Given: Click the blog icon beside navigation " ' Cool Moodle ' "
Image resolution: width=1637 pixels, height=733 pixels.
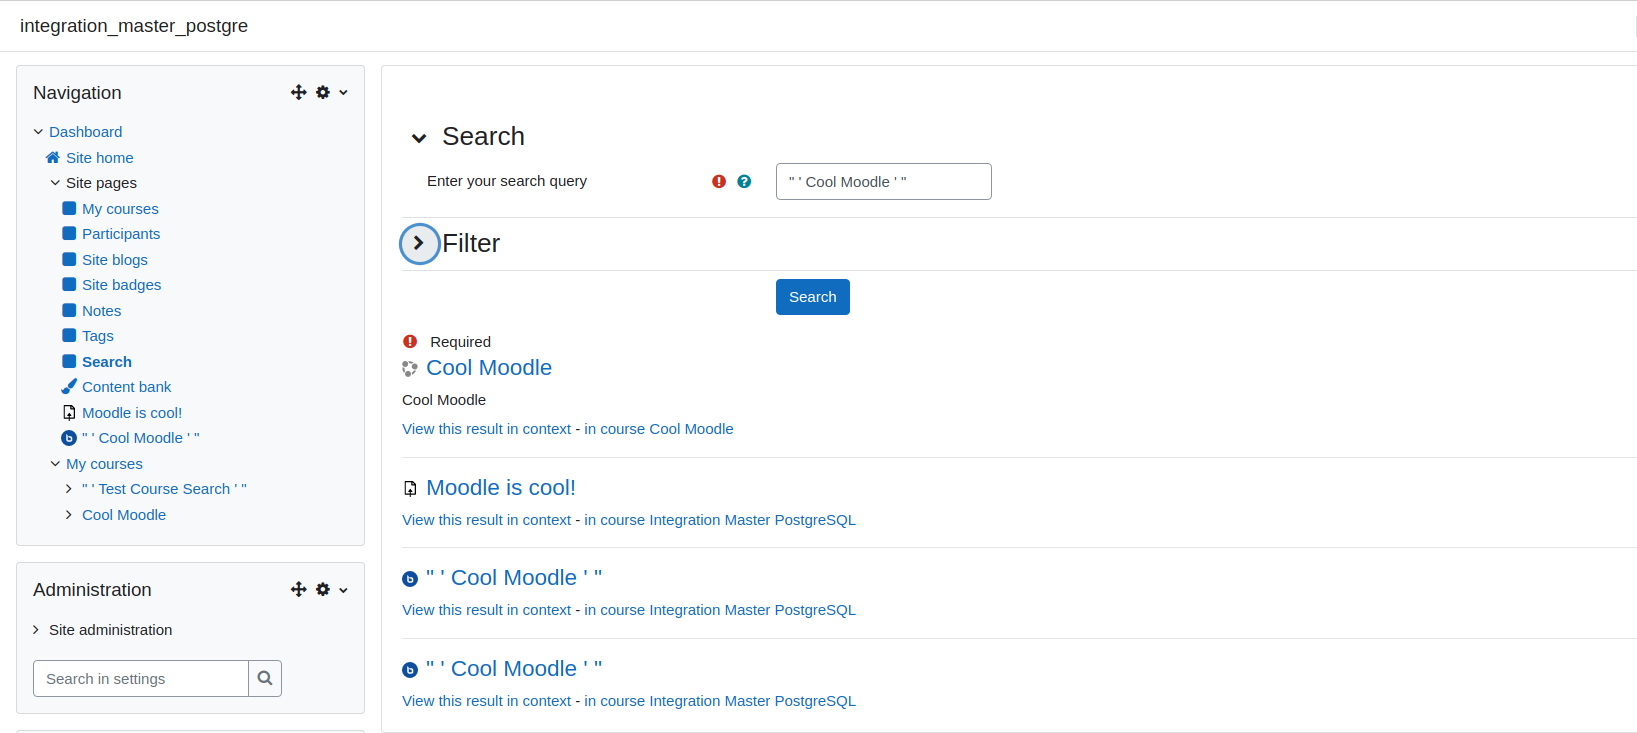Looking at the screenshot, I should coord(69,438).
